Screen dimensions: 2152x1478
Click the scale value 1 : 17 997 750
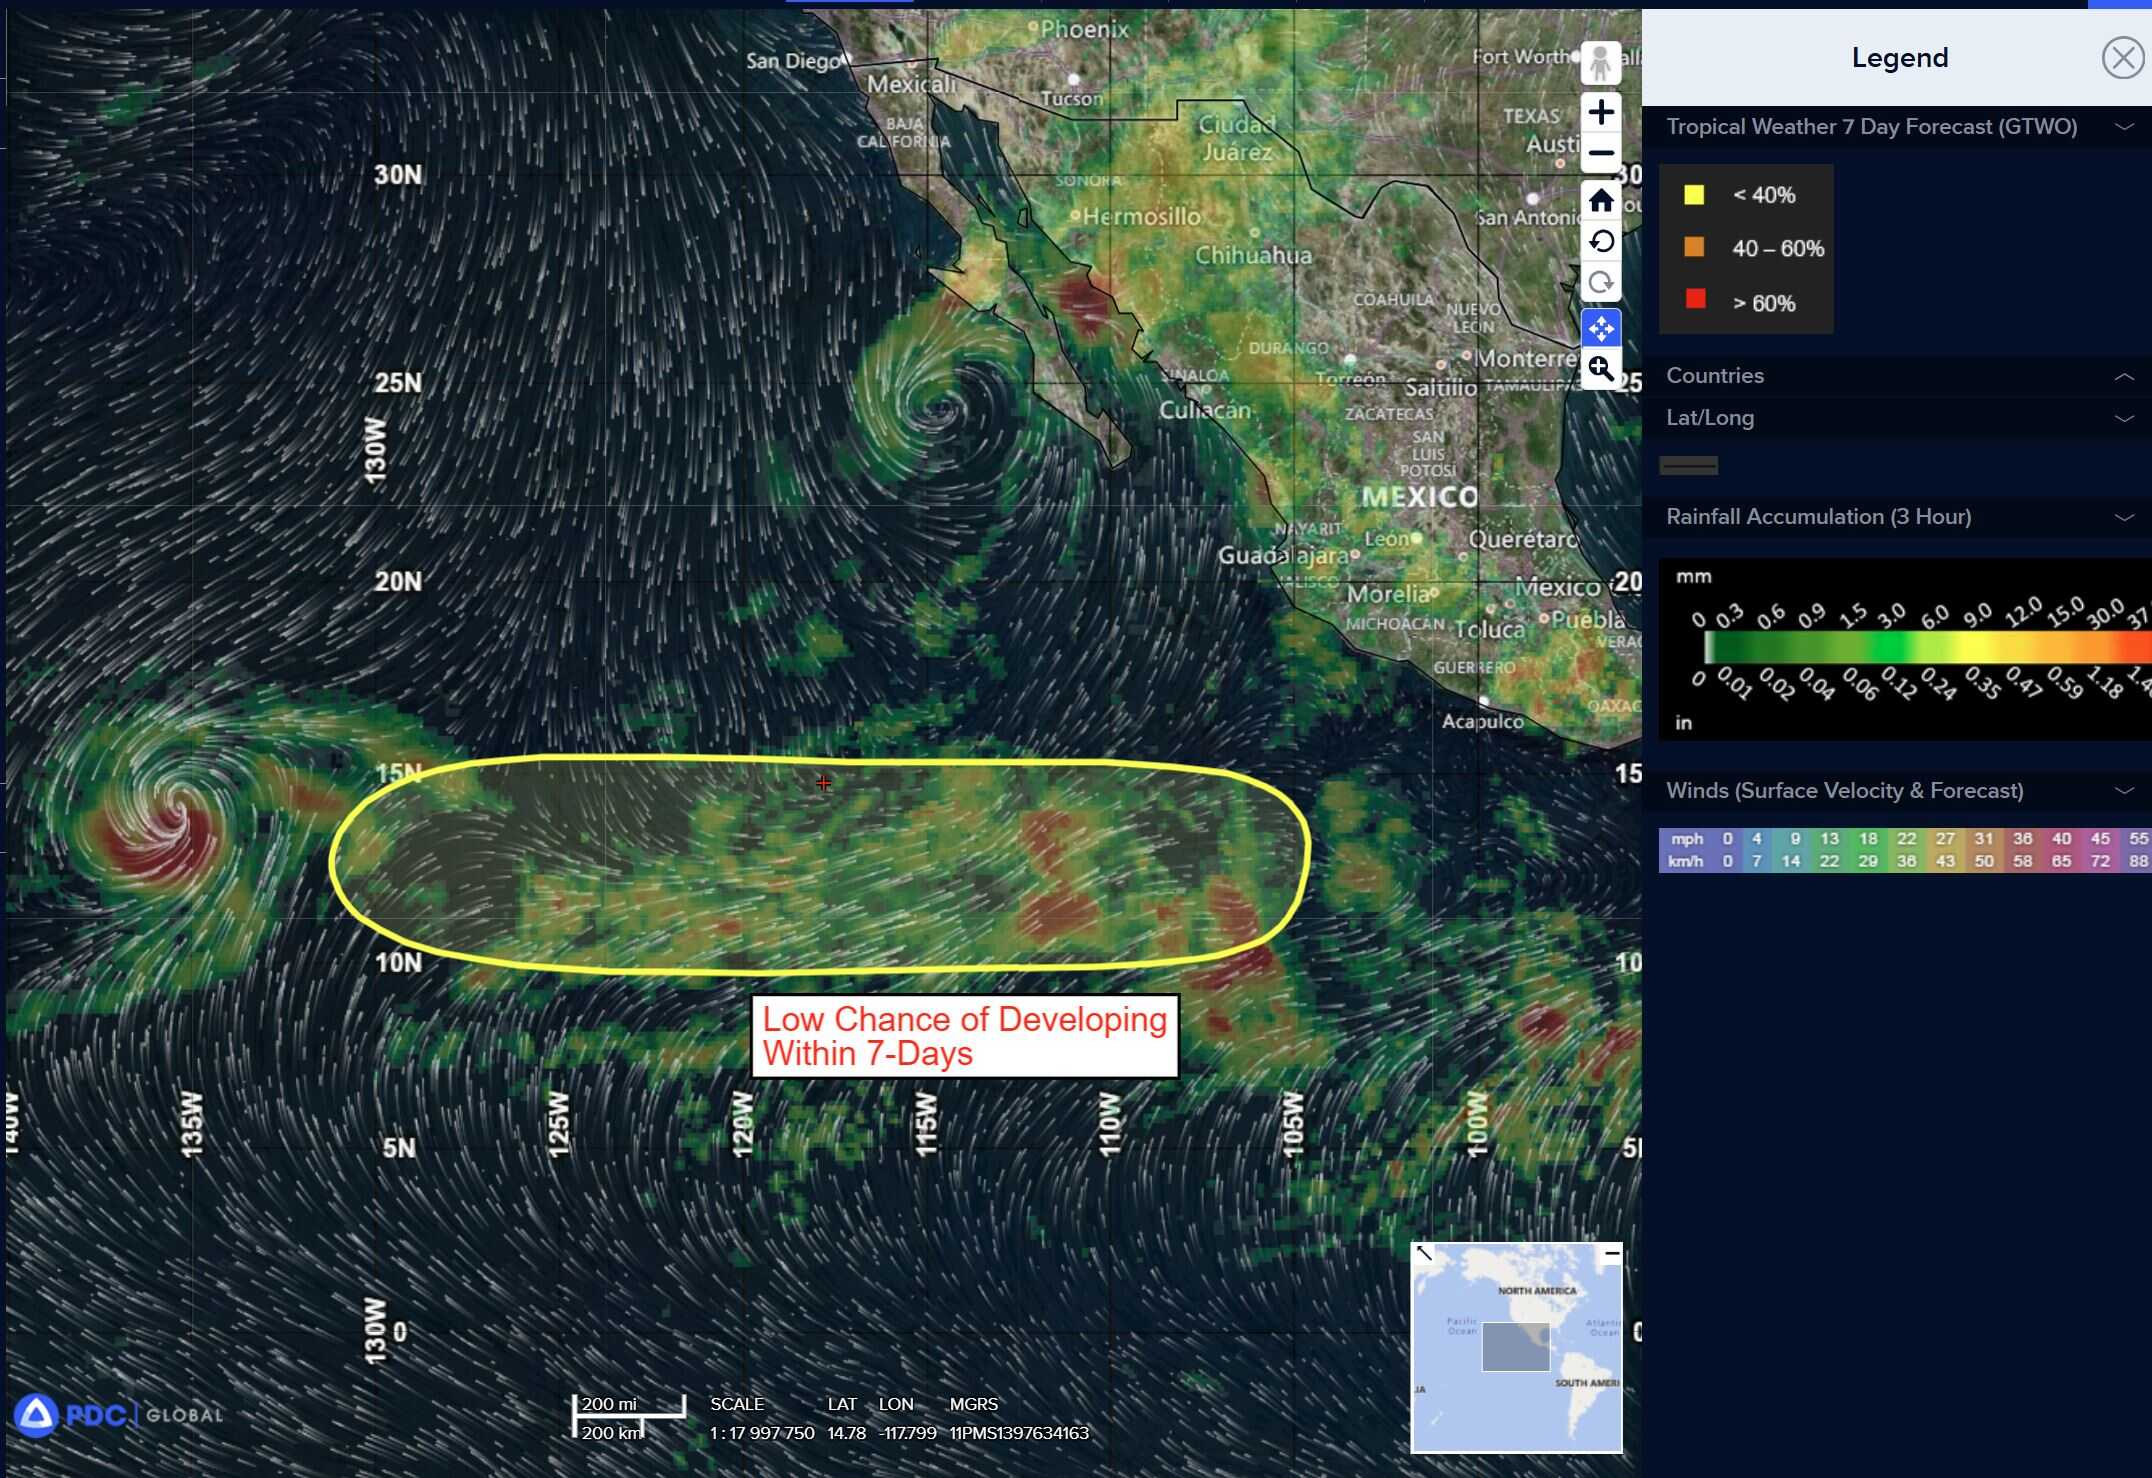762,1433
